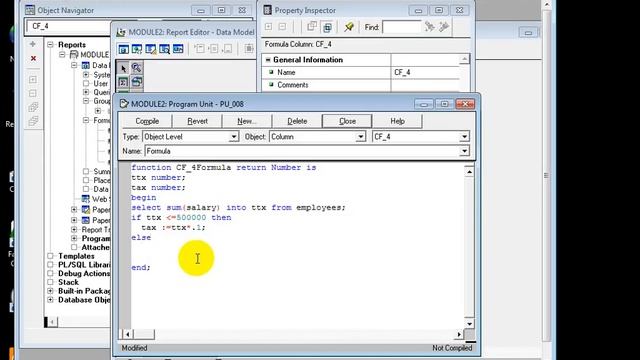Select the Templates tree node
This screenshot has height=360, width=640.
click(x=76, y=256)
